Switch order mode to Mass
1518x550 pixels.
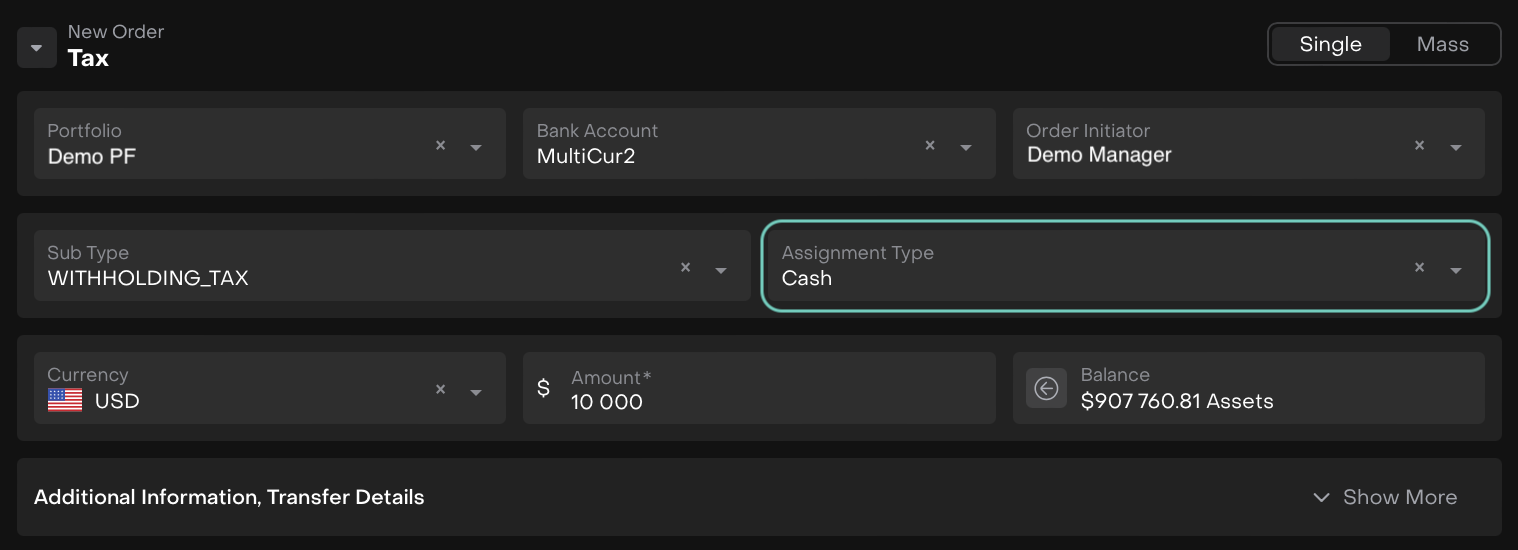coord(1442,44)
